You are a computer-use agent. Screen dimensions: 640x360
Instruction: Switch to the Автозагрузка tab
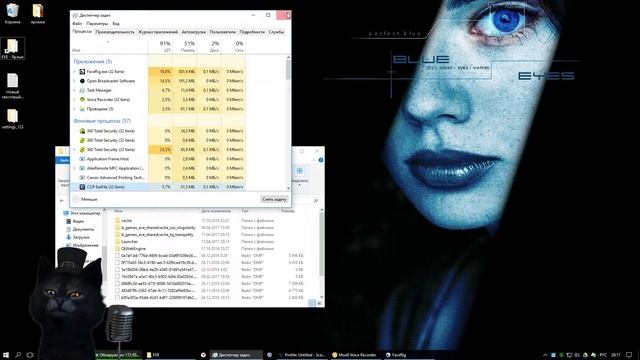tap(193, 32)
